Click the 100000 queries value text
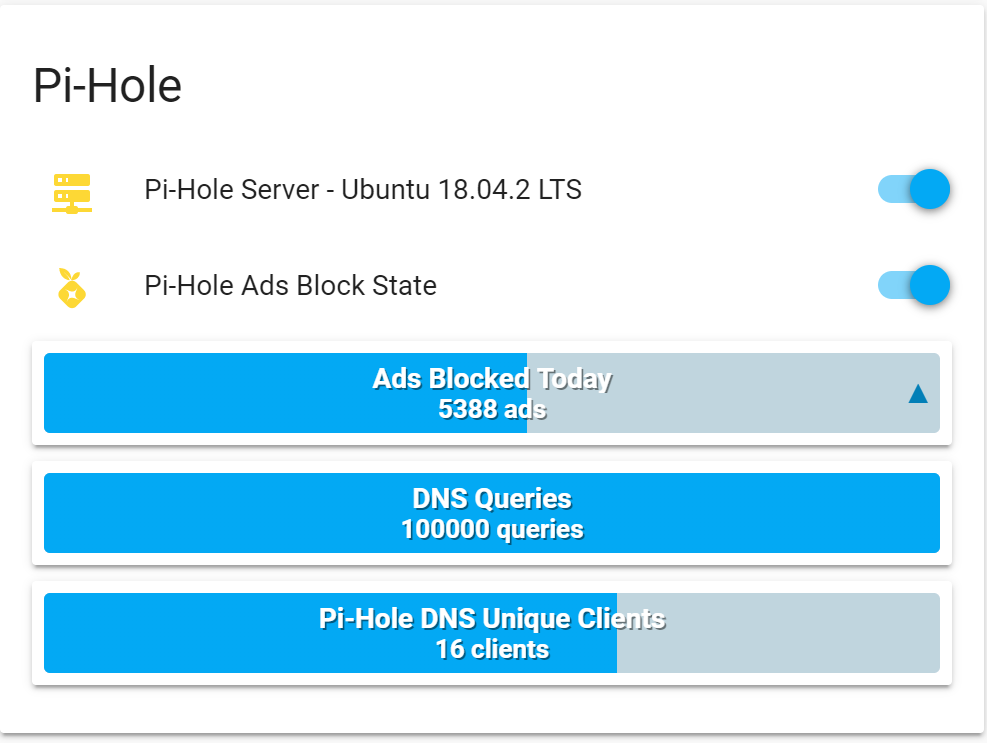 coord(492,530)
